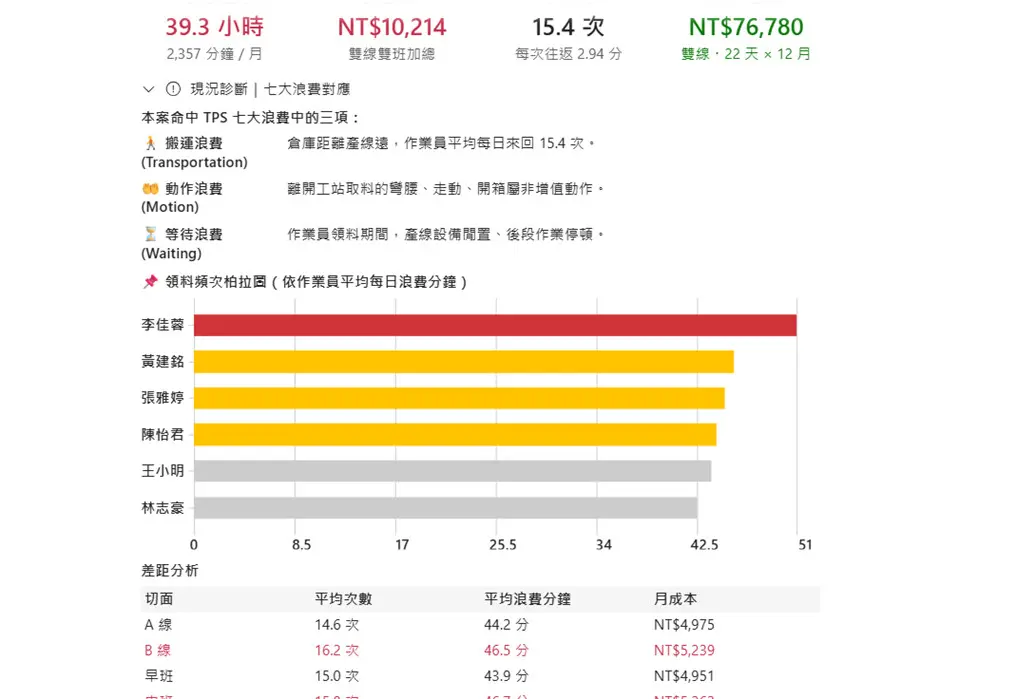Select the gray 林志豪 bar
Image resolution: width=1035 pixels, height=699 pixels.
[x=446, y=508]
